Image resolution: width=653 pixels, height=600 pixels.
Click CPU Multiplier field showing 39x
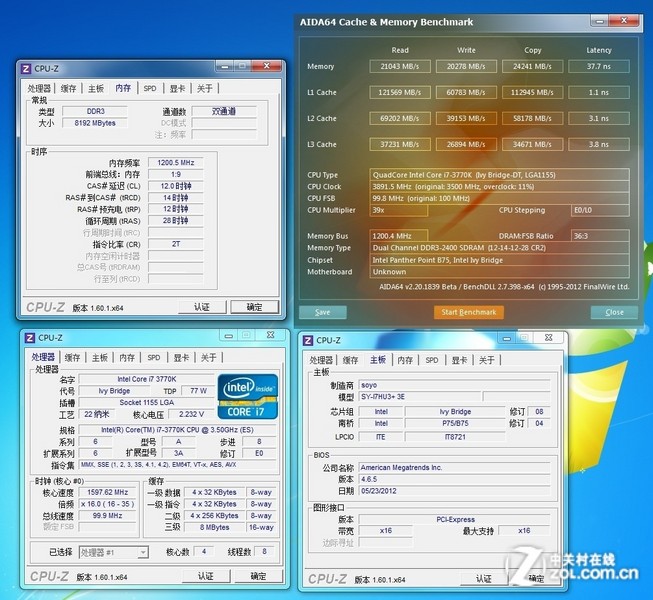point(399,210)
